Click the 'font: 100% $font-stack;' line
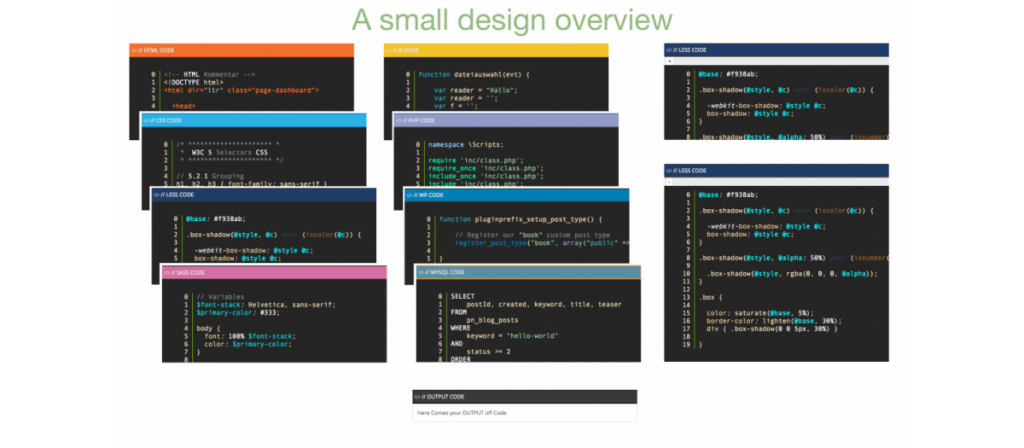 coord(250,336)
